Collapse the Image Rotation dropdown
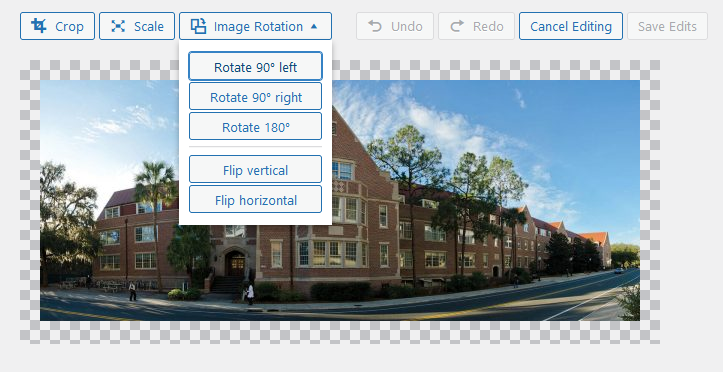Image resolution: width=723 pixels, height=372 pixels. pos(255,26)
